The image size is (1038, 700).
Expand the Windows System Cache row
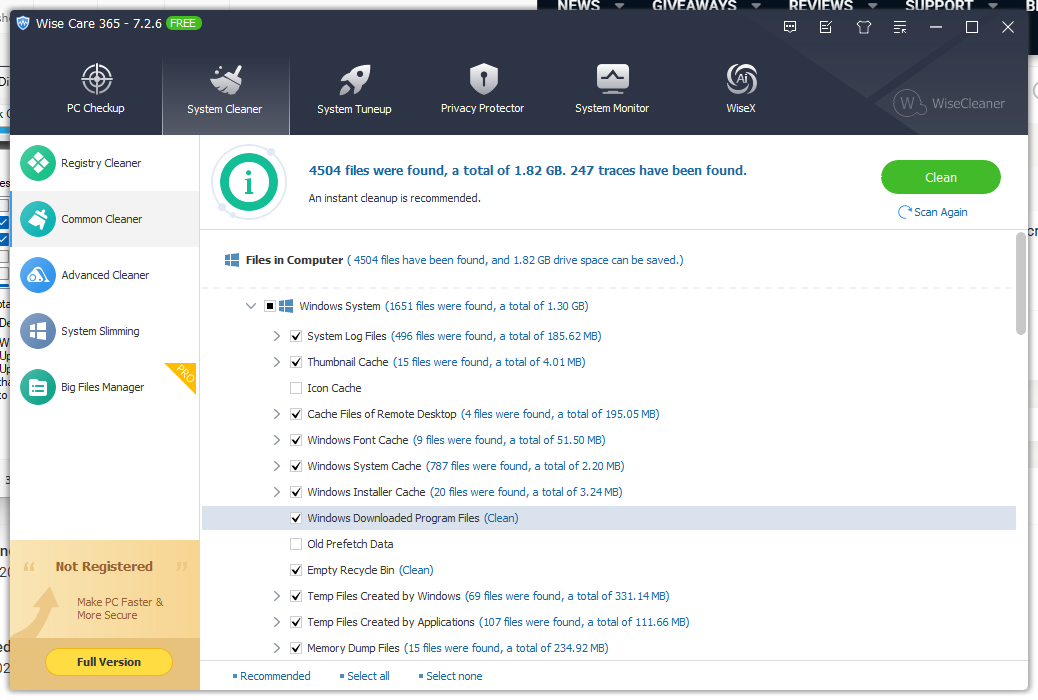(x=277, y=466)
